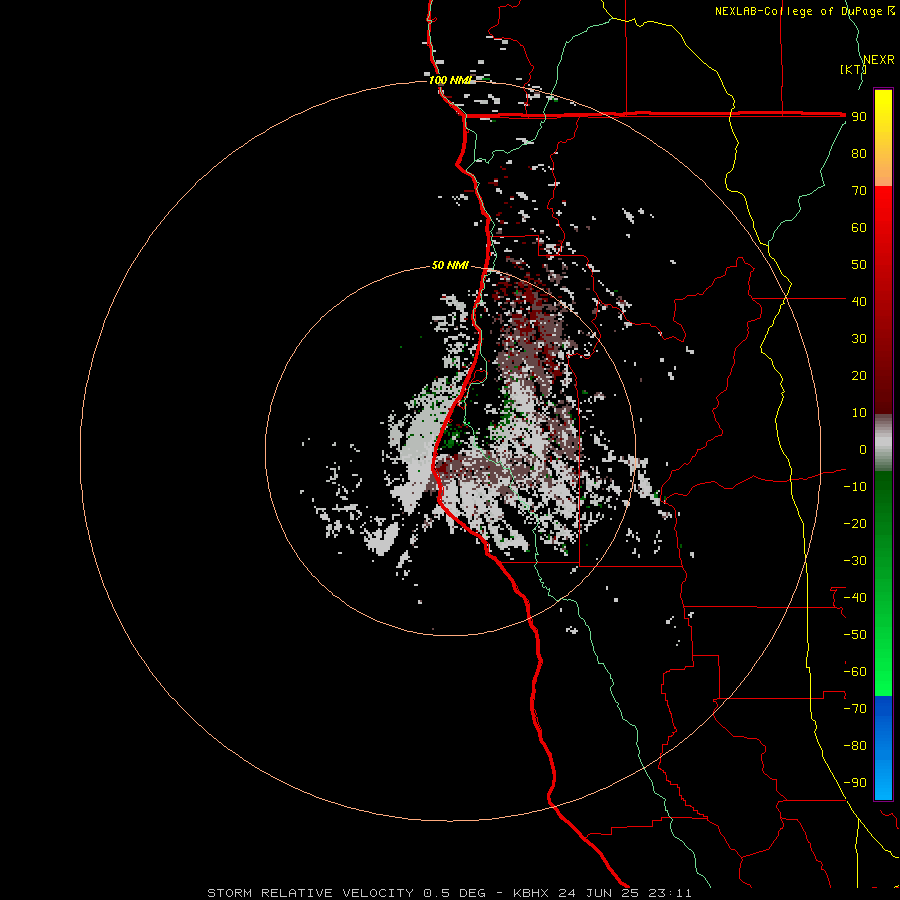
Task: Click the 'KBHX' radar site identifier
Action: [530, 893]
